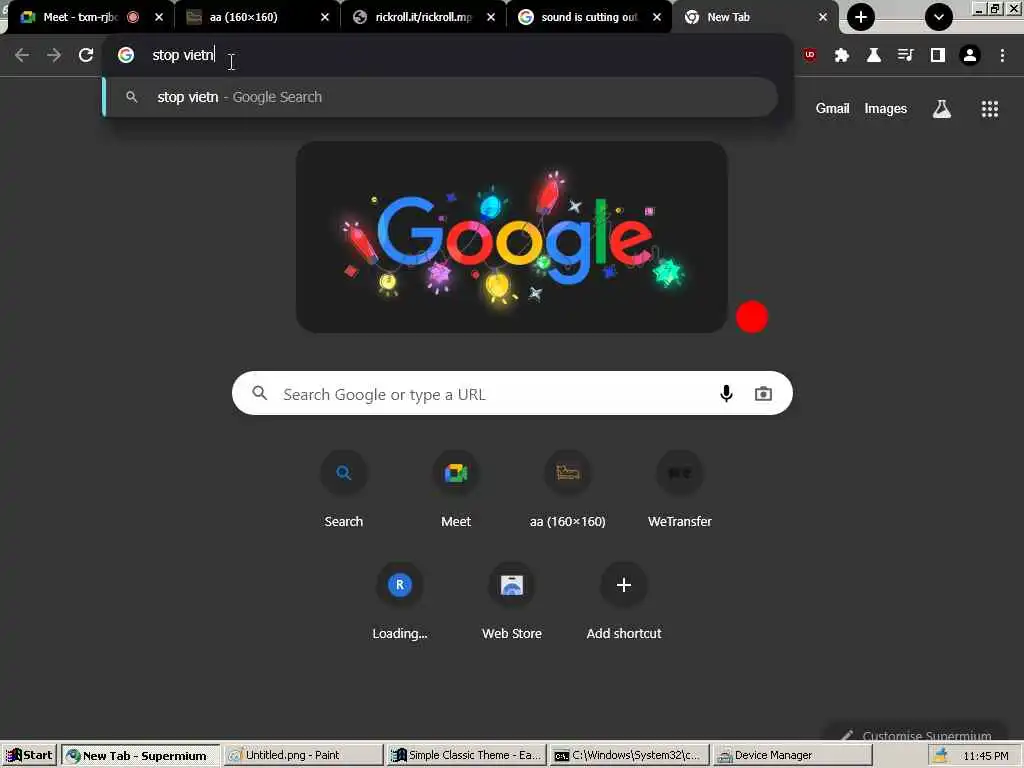The image size is (1024, 768).
Task: Close the aa (160×160) tab
Action: [x=325, y=17]
